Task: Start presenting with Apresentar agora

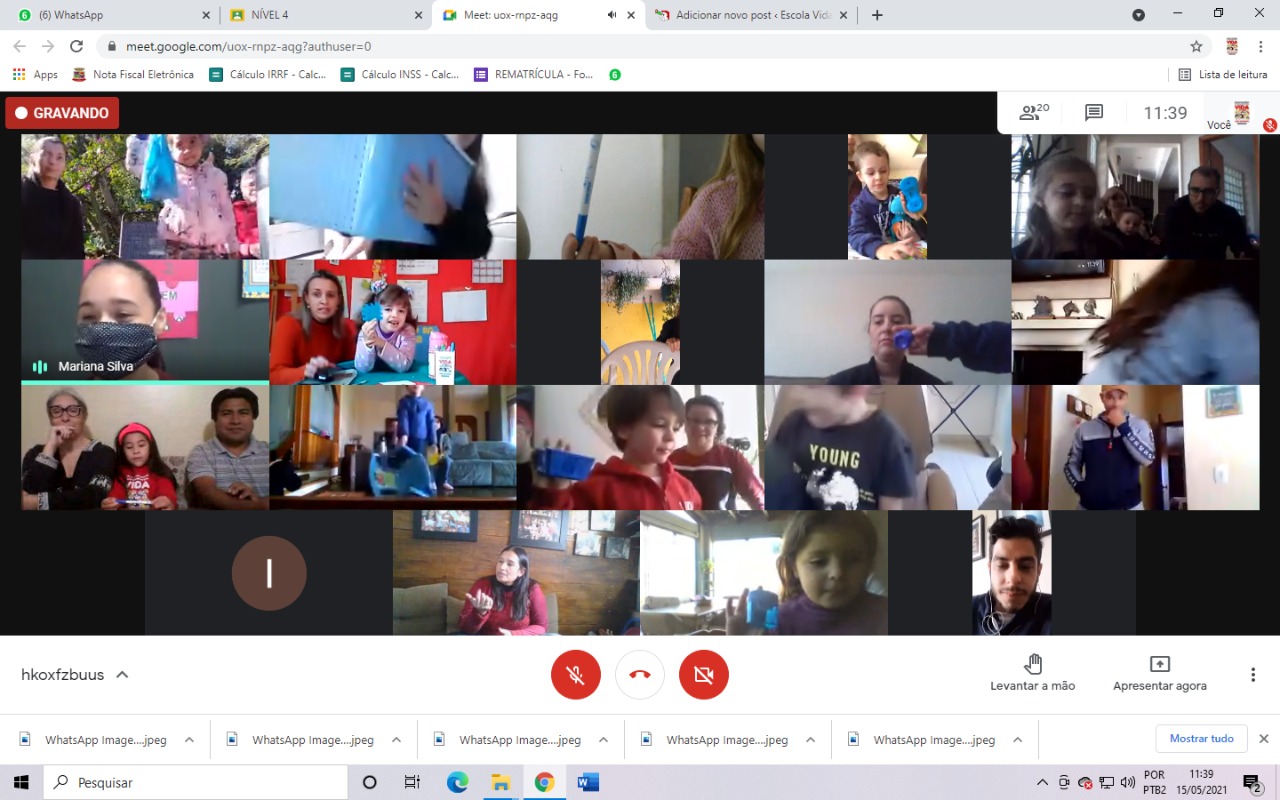Action: click(x=1159, y=672)
